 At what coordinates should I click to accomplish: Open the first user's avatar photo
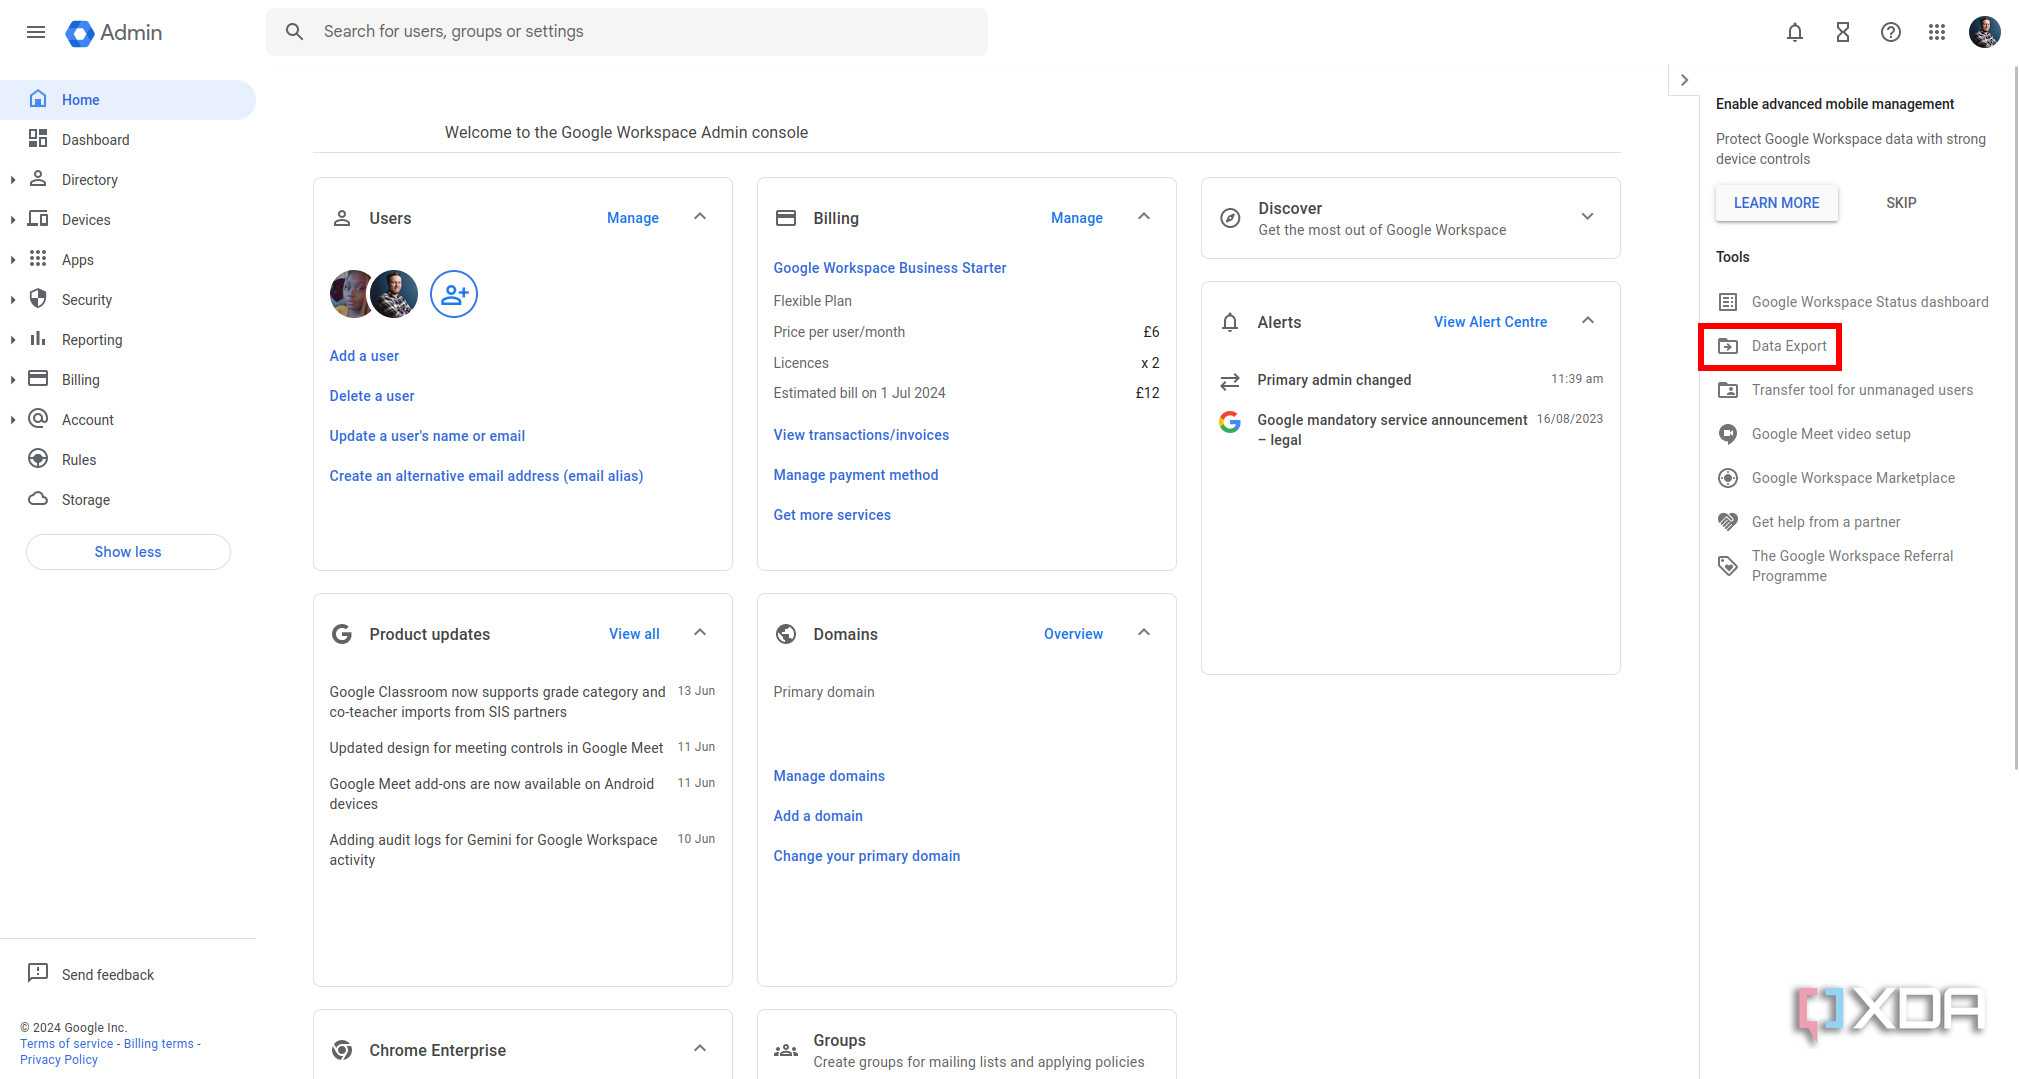pyautogui.click(x=350, y=294)
